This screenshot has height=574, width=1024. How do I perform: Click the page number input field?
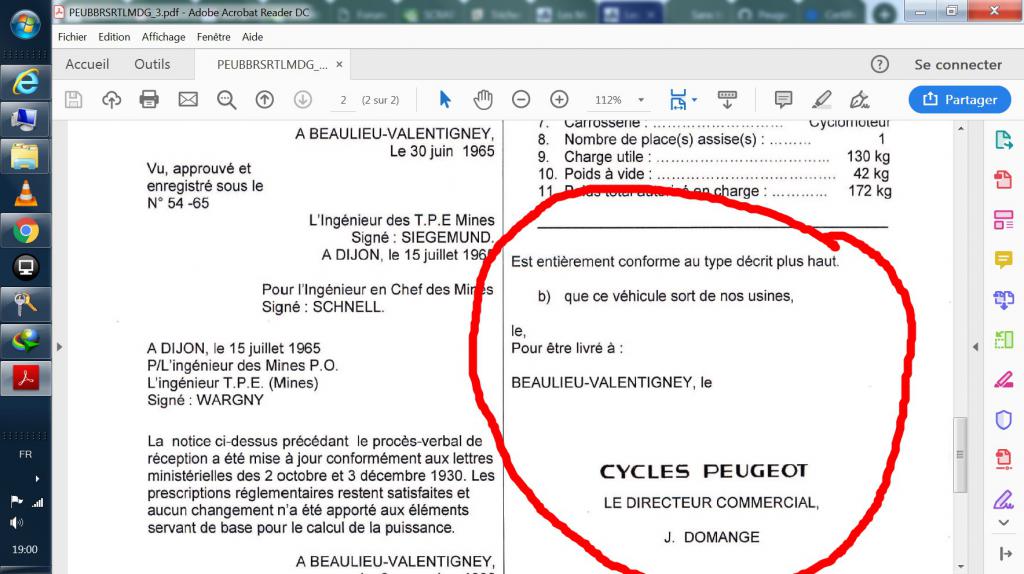pos(343,100)
